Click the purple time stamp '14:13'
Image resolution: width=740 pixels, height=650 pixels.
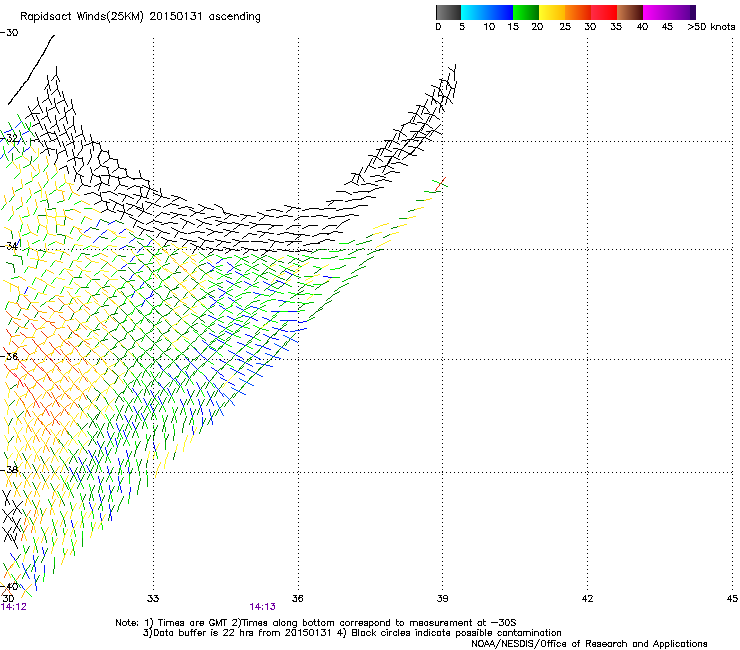pyautogui.click(x=262, y=607)
